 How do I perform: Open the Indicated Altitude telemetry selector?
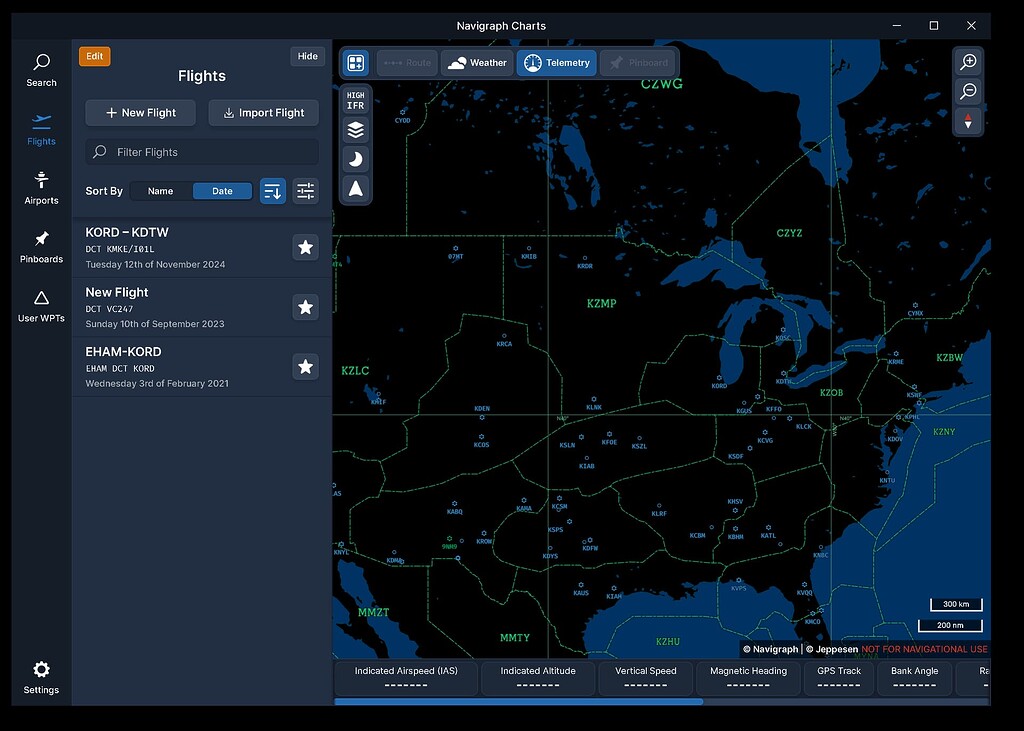(x=538, y=677)
